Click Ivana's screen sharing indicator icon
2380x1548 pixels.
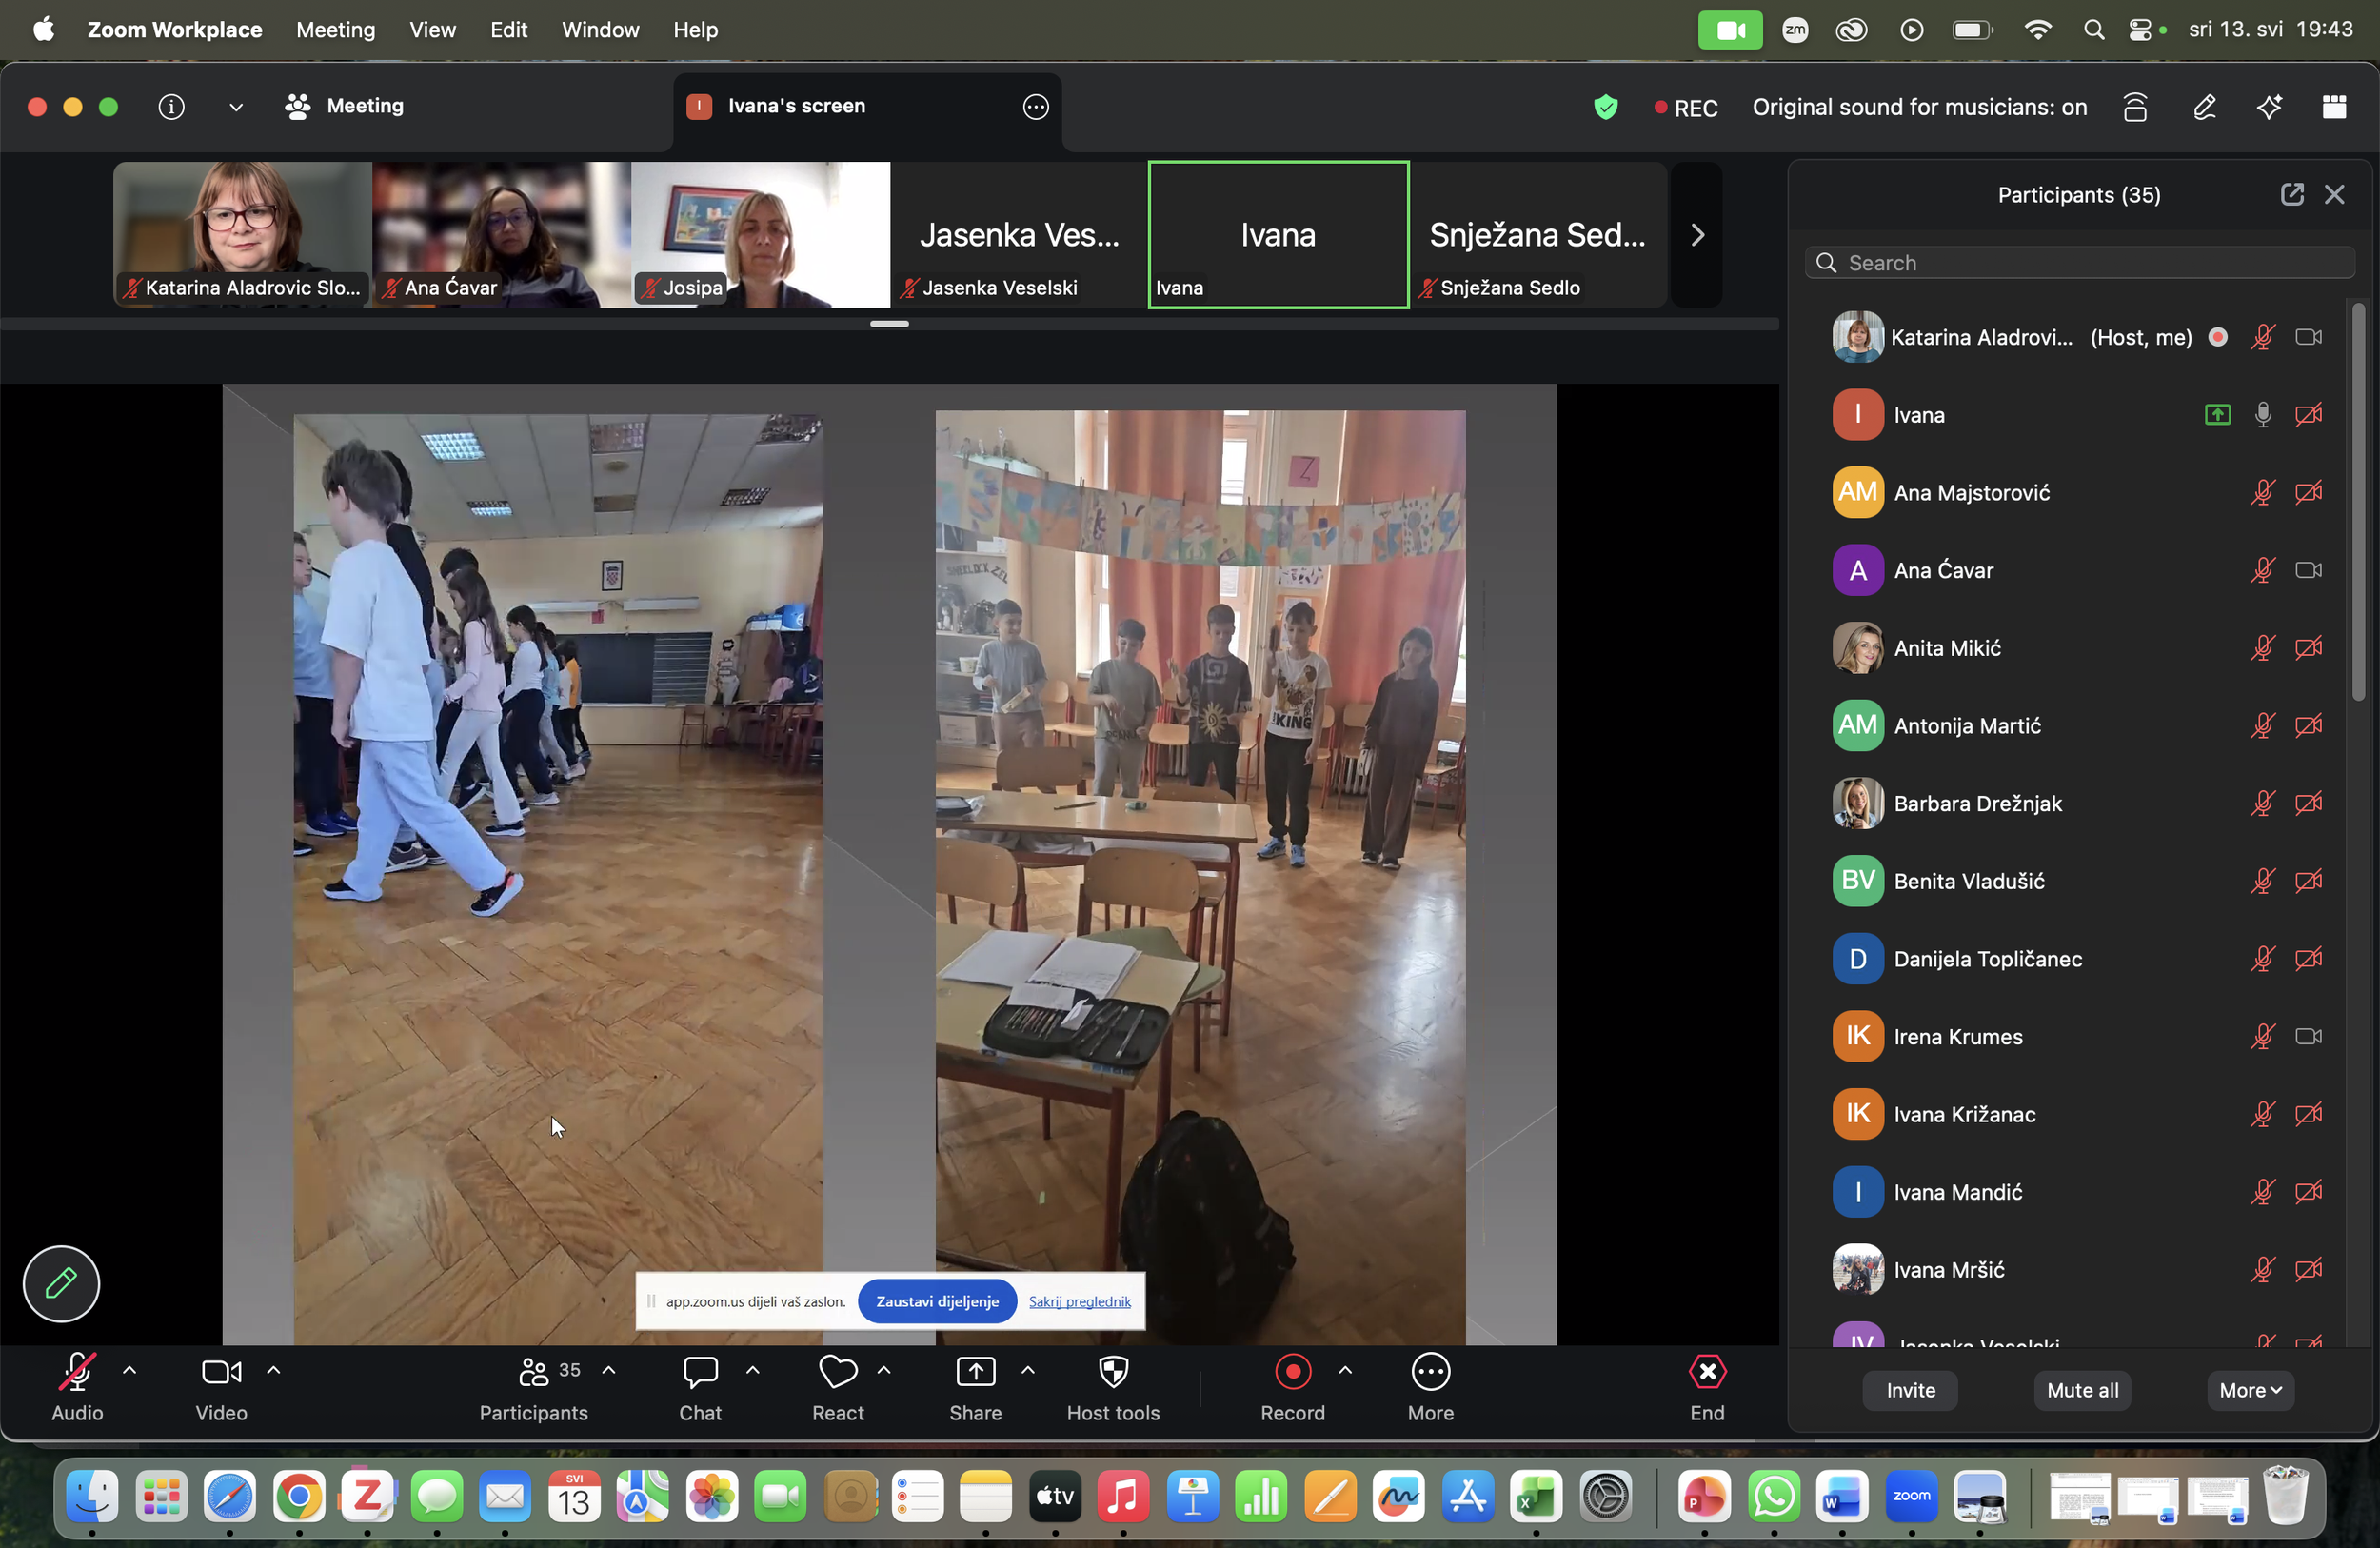click(x=2217, y=414)
